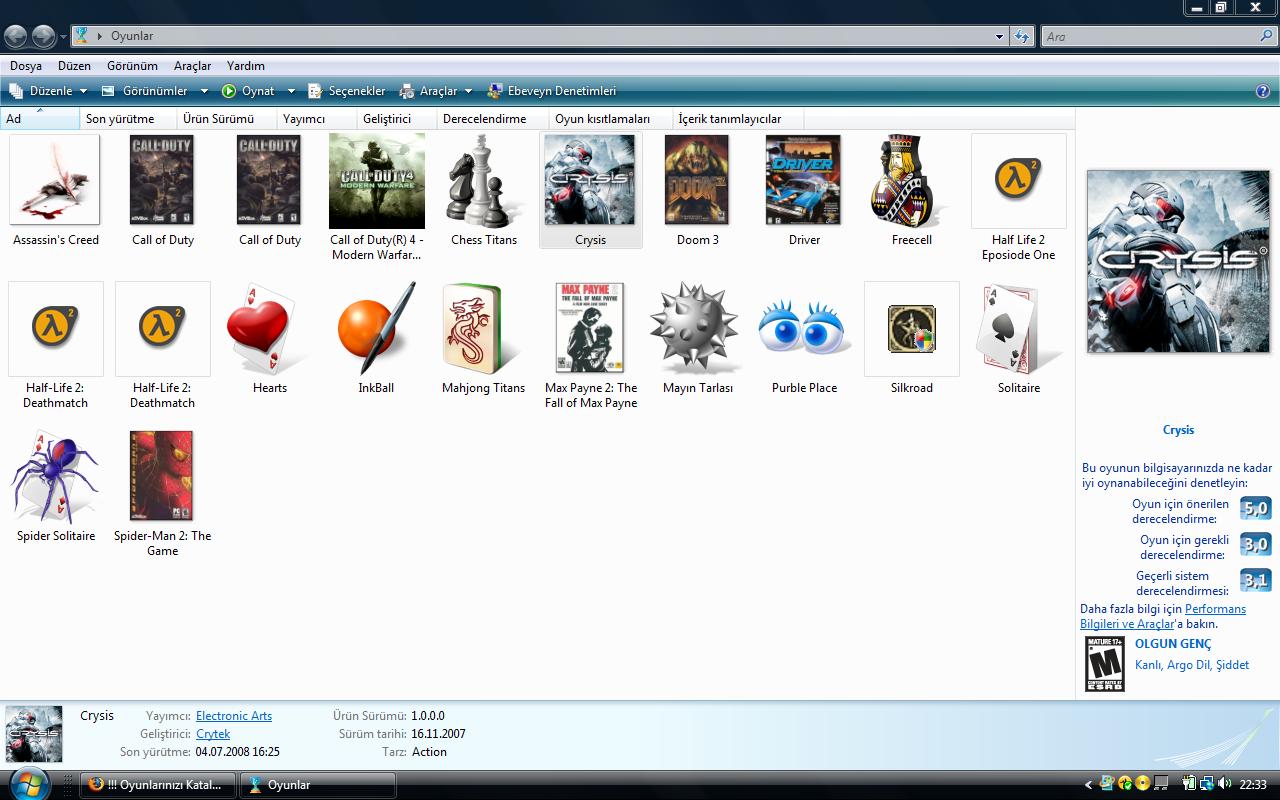
Task: Click the taskbar clock showing 22:33
Action: point(1253,785)
